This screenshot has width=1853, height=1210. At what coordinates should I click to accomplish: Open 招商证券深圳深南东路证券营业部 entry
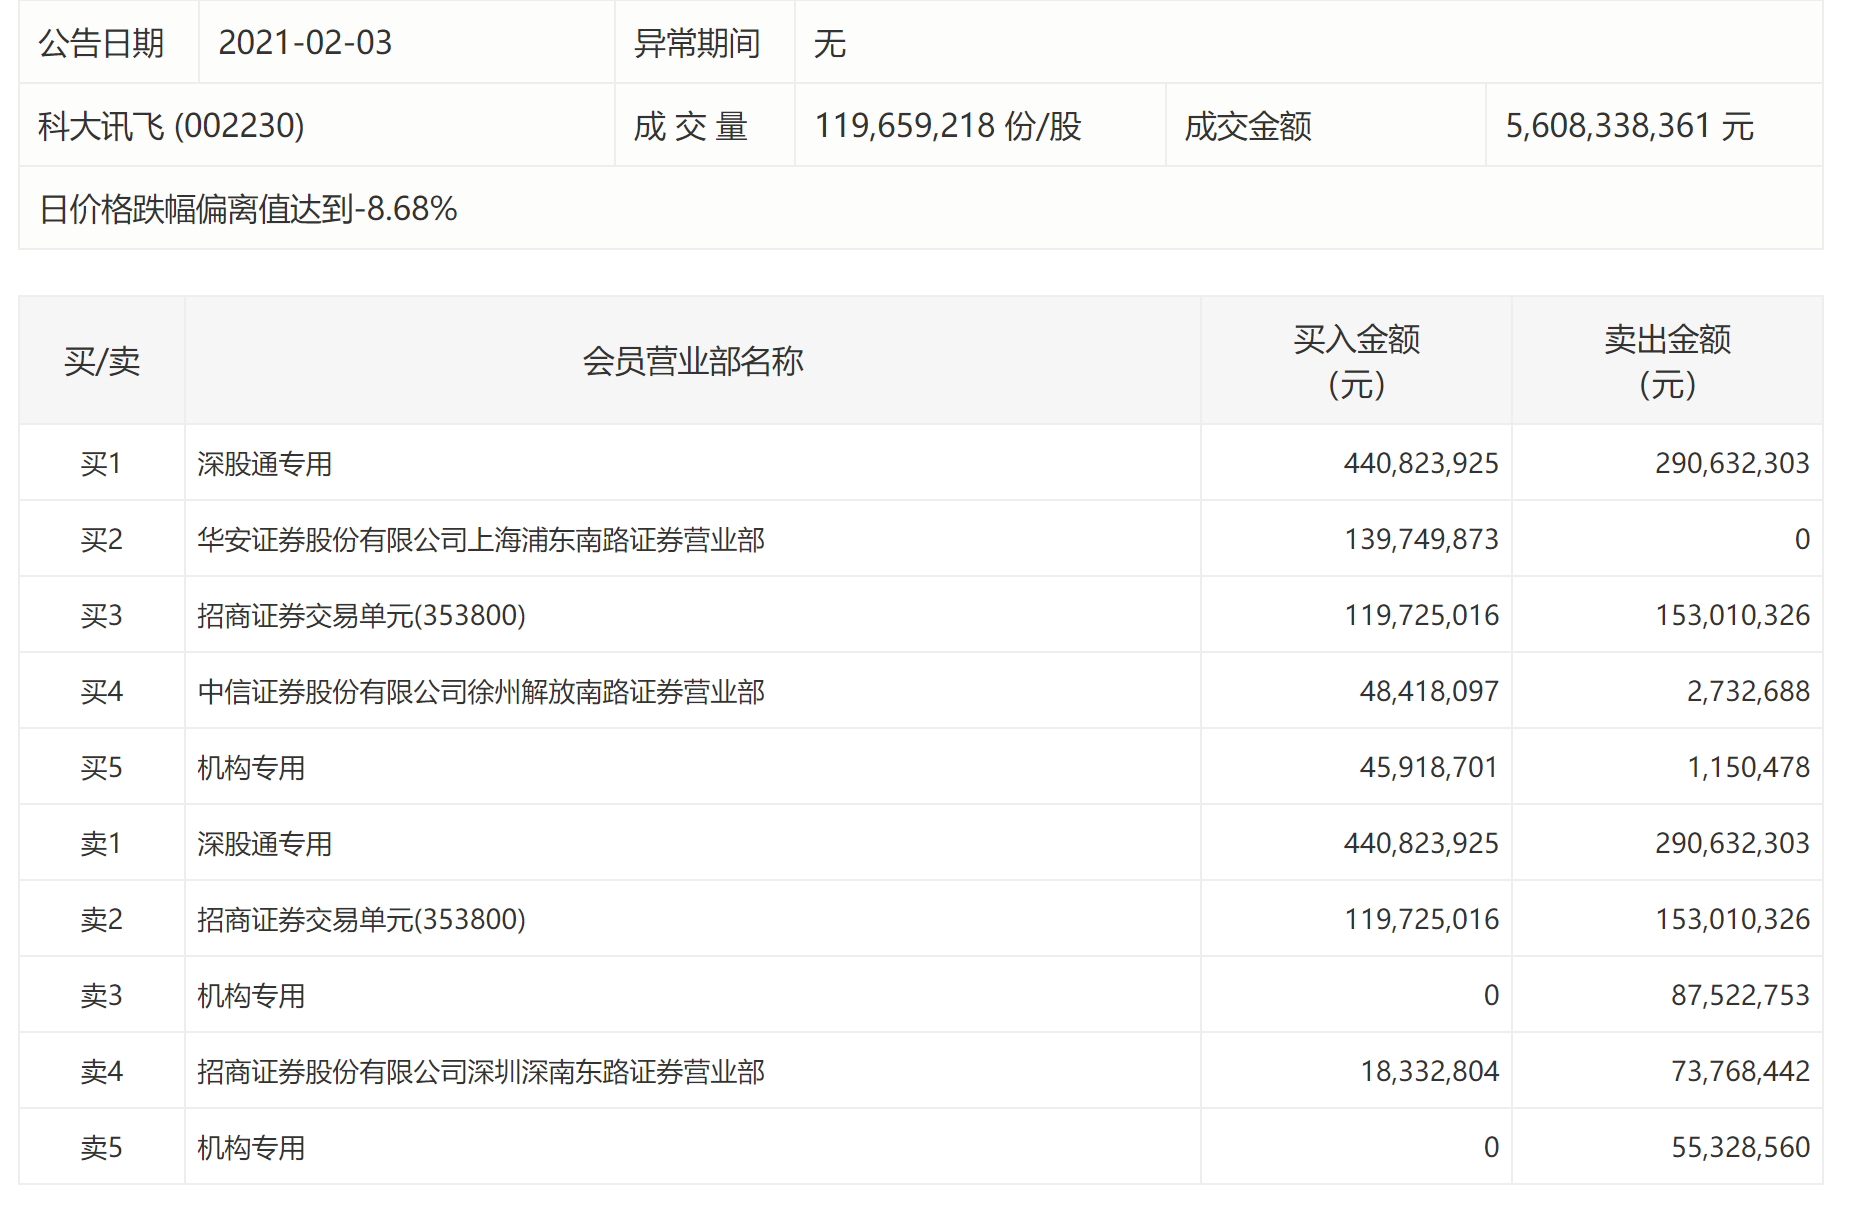[481, 1072]
